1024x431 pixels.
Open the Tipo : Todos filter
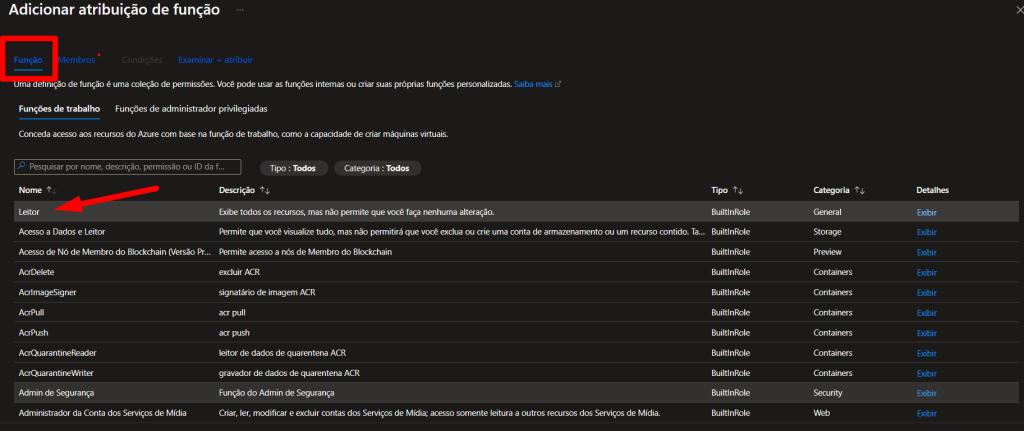click(x=293, y=168)
